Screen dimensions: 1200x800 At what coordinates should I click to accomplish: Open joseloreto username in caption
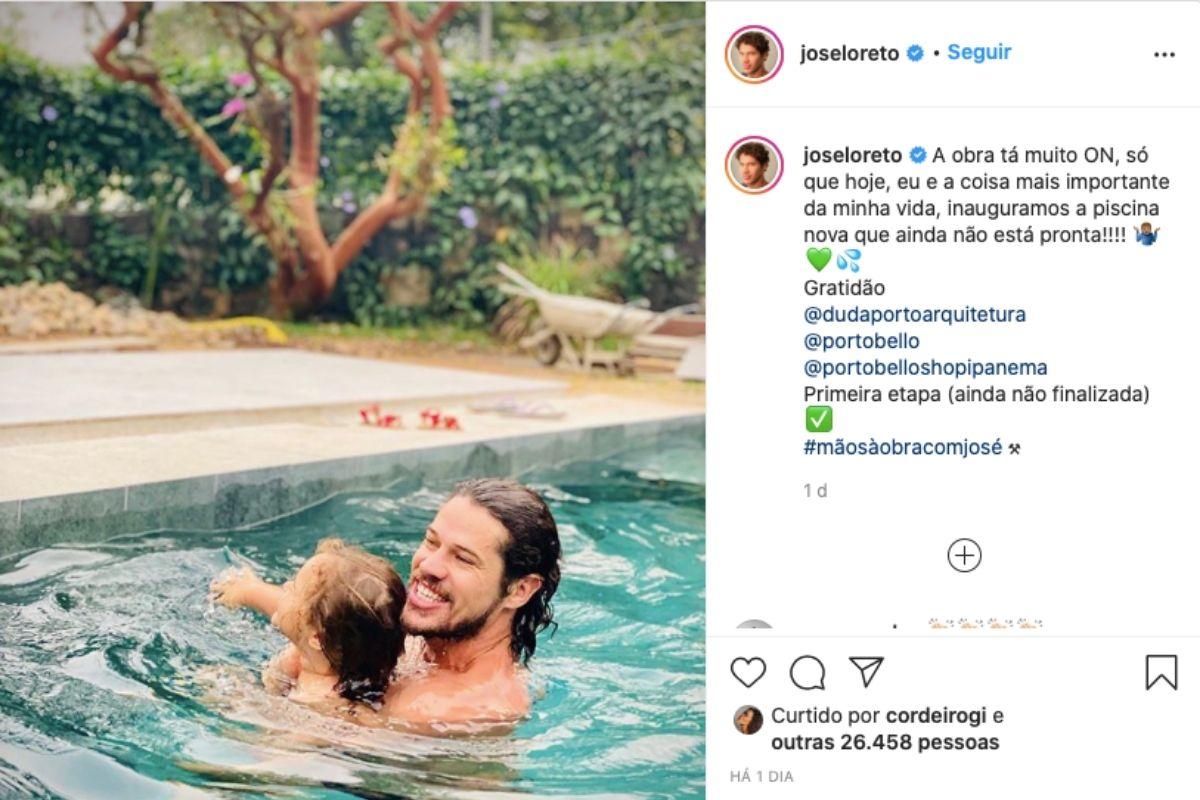tap(853, 155)
